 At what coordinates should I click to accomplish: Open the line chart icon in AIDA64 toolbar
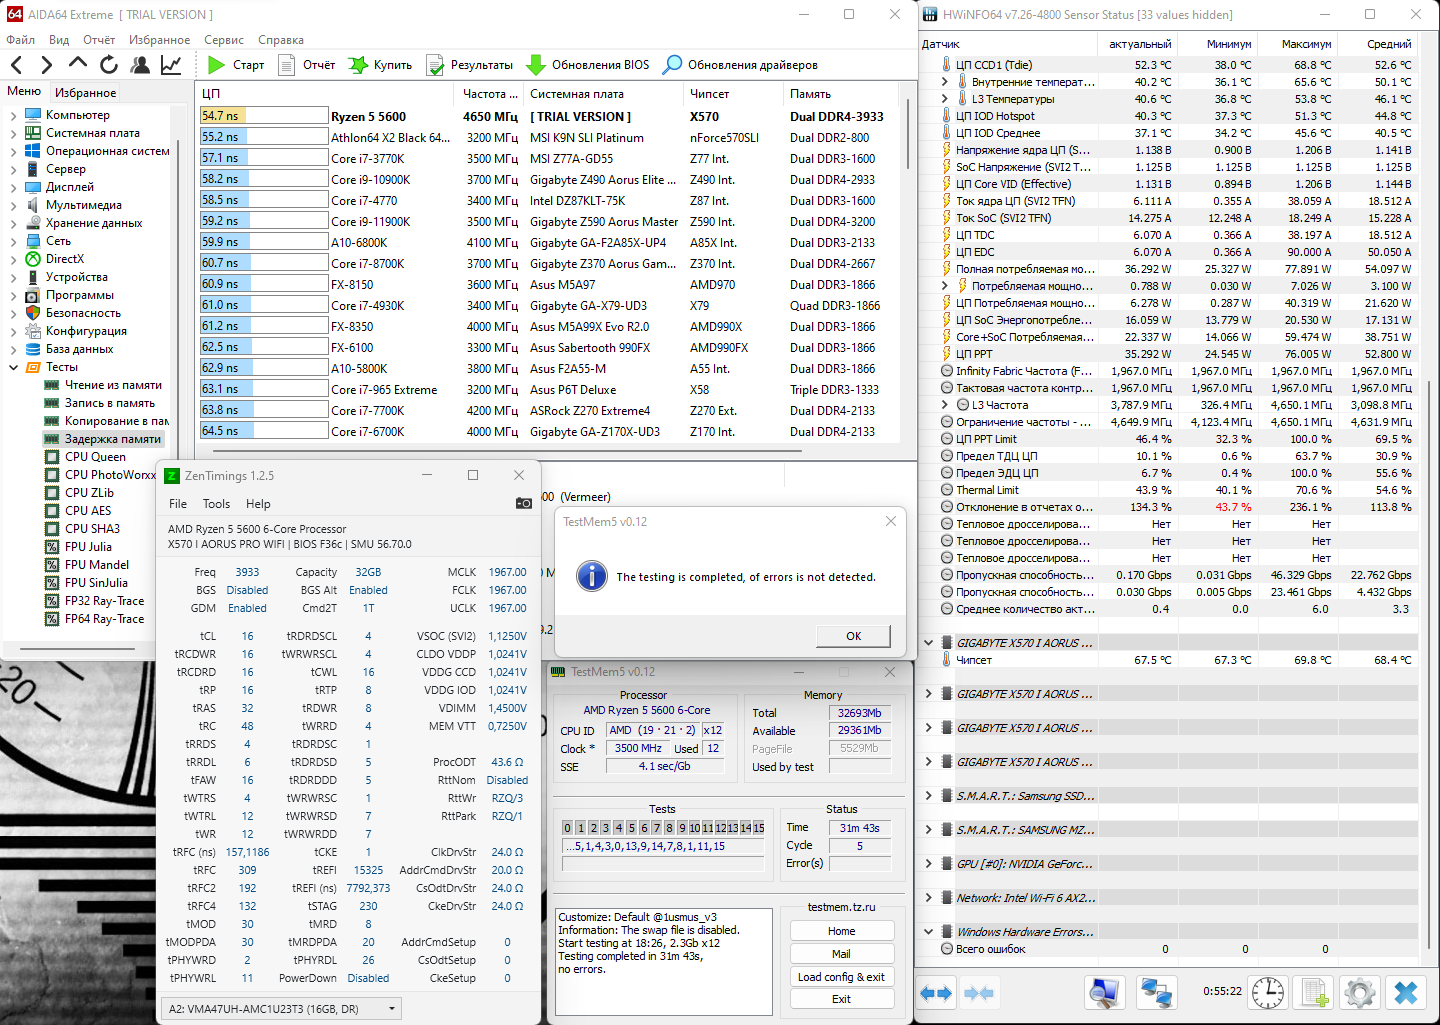point(171,65)
